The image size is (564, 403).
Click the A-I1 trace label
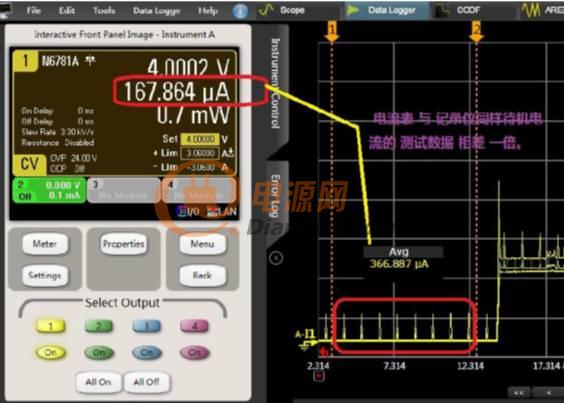(x=305, y=334)
